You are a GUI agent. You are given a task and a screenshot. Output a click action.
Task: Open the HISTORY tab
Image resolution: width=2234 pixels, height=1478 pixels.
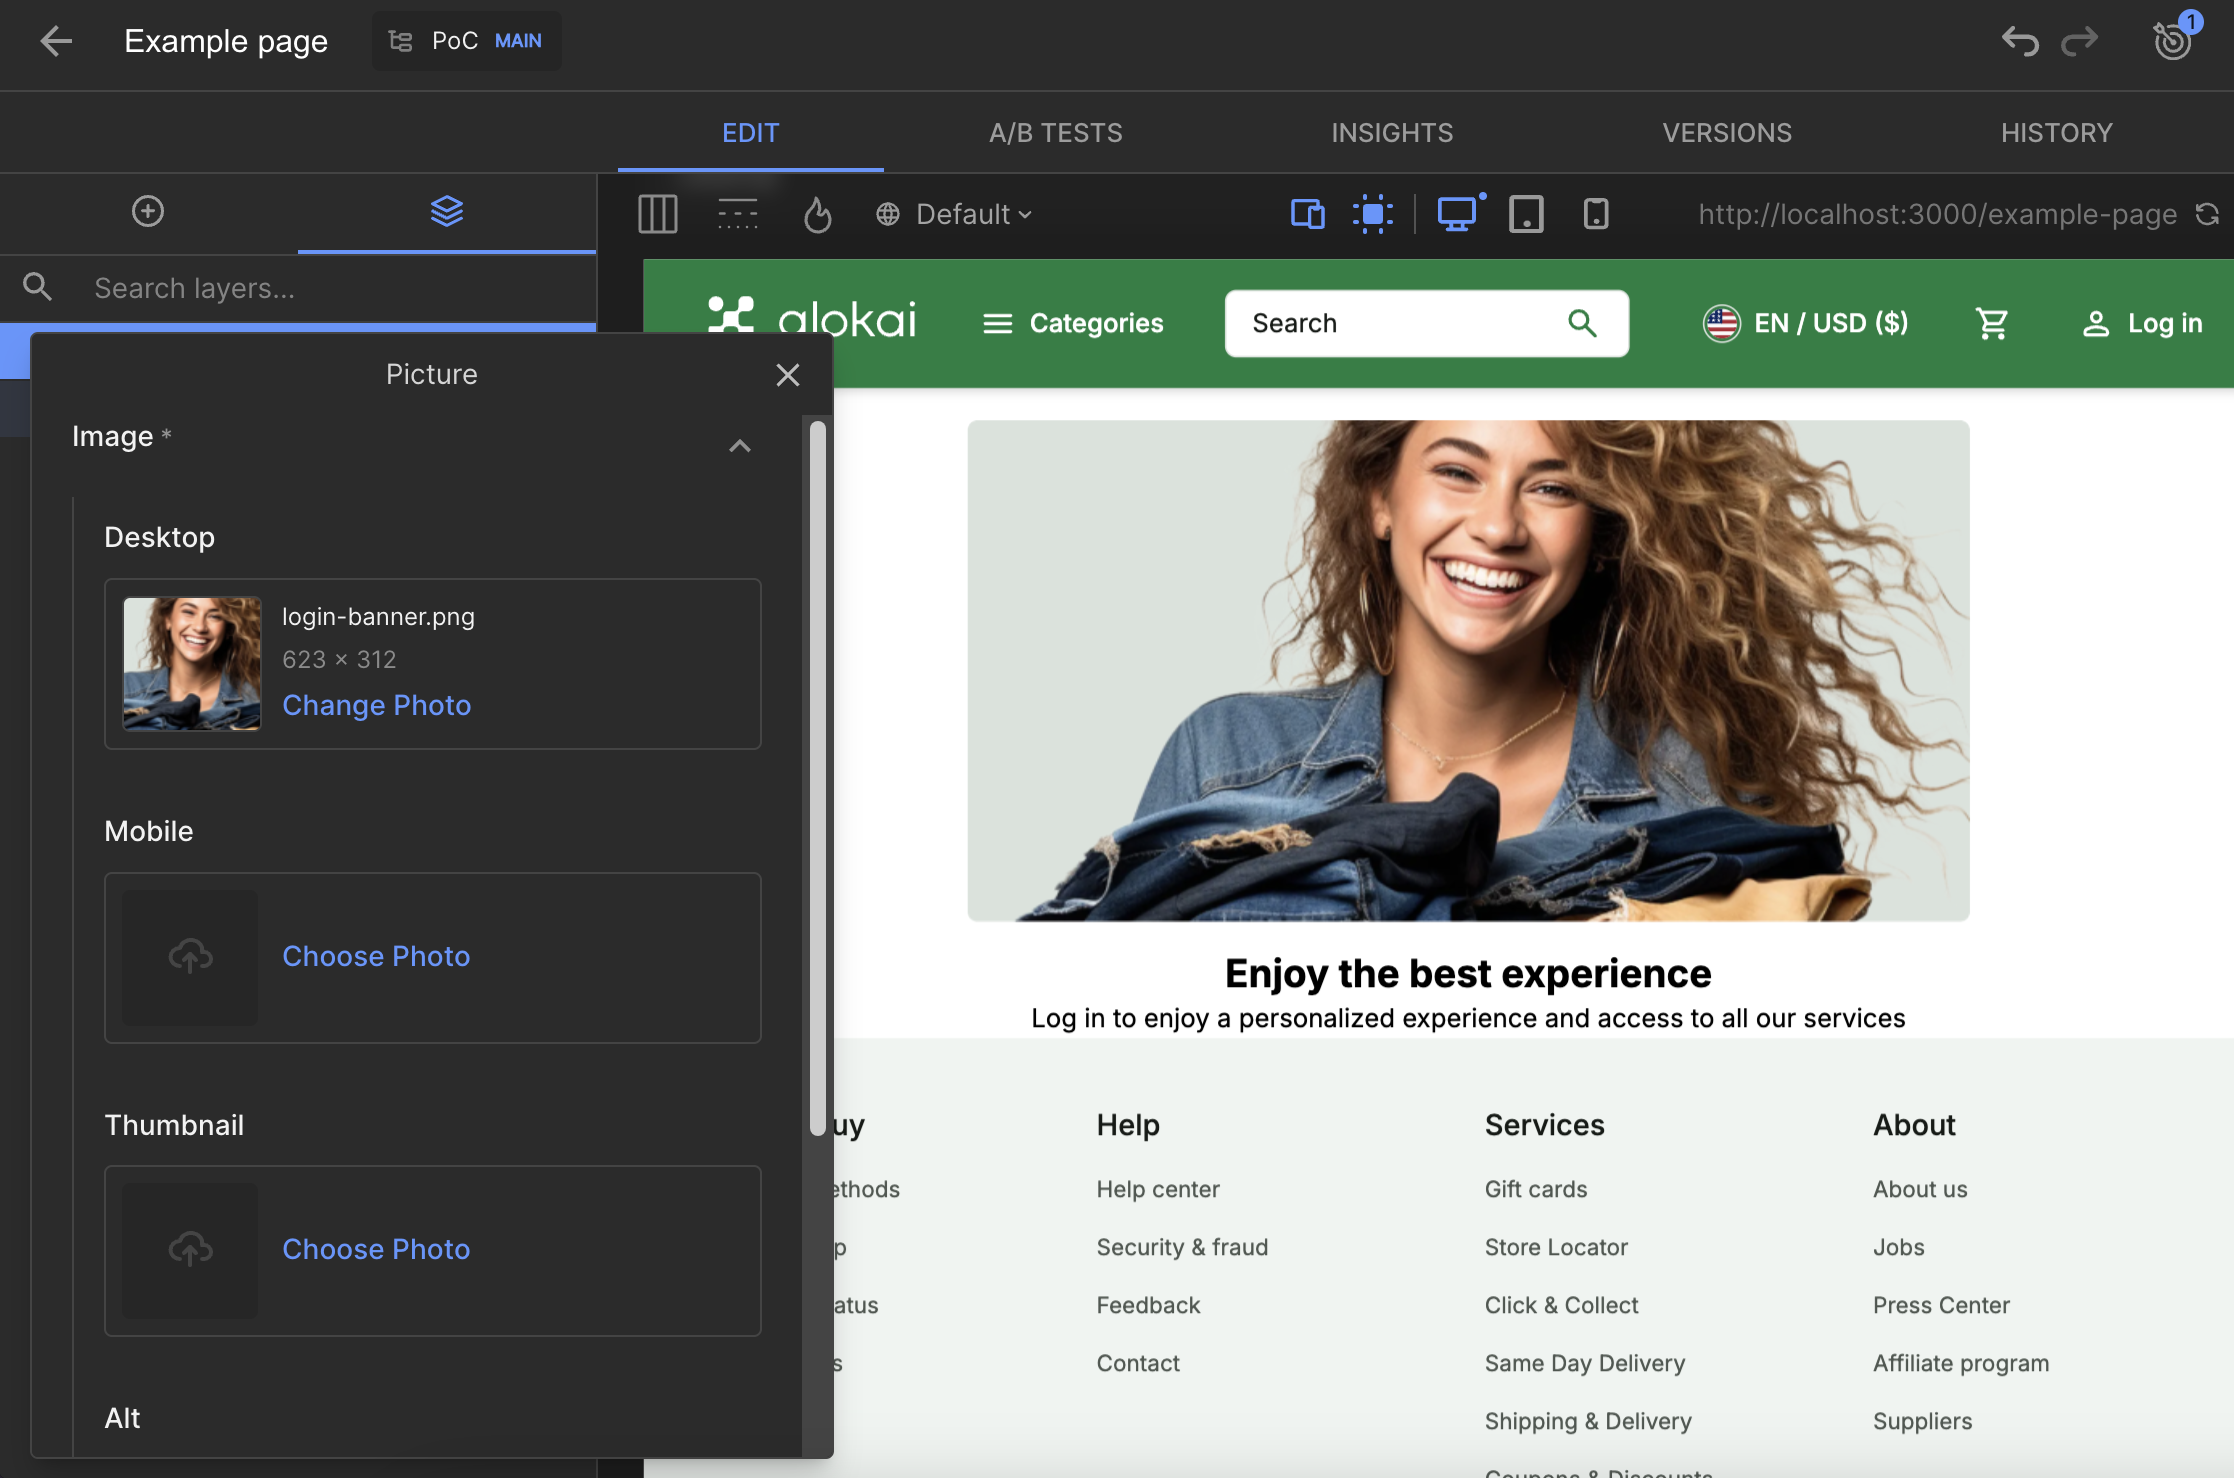(2056, 133)
